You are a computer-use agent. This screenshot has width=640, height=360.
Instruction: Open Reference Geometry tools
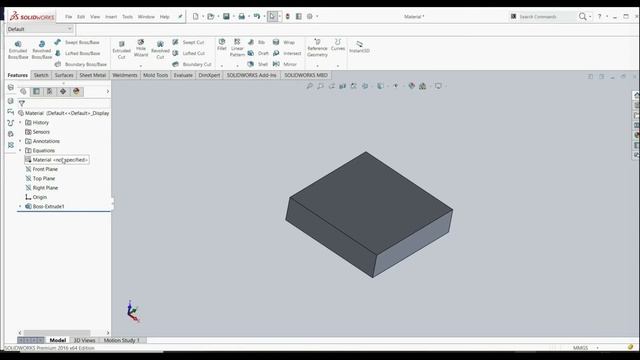point(317,48)
